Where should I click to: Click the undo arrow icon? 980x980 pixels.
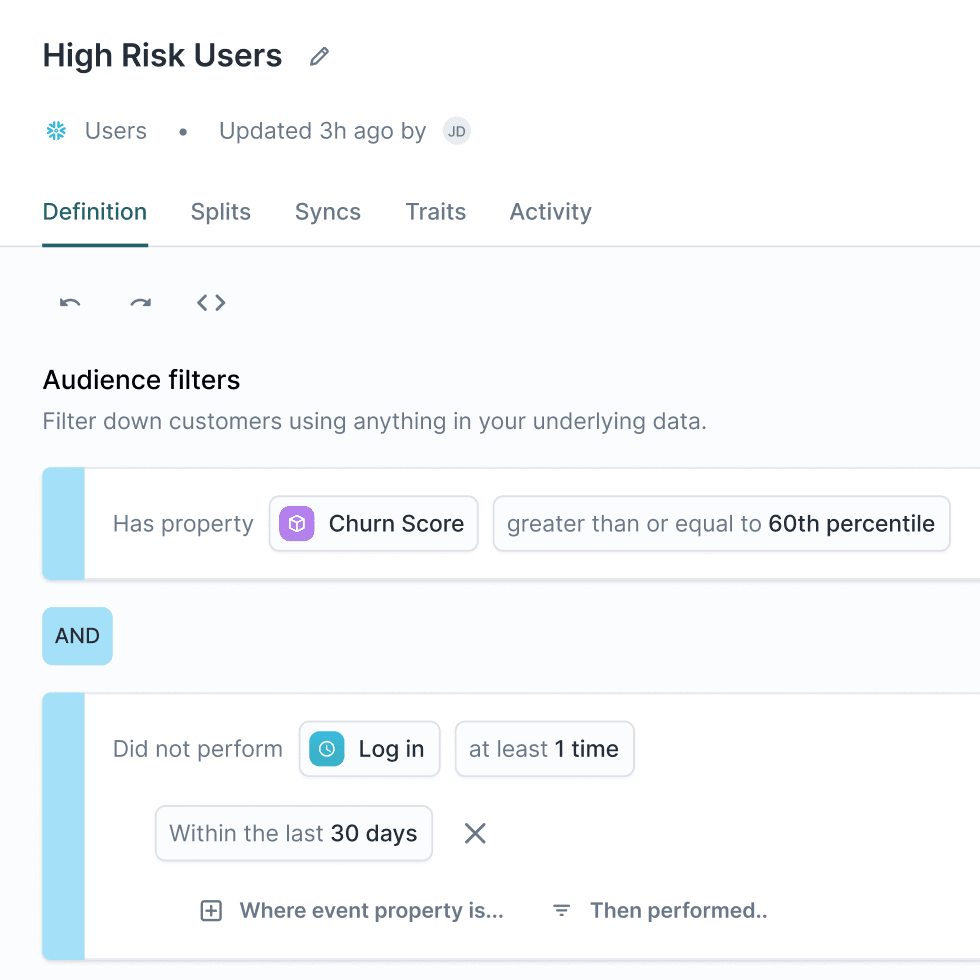click(x=70, y=303)
